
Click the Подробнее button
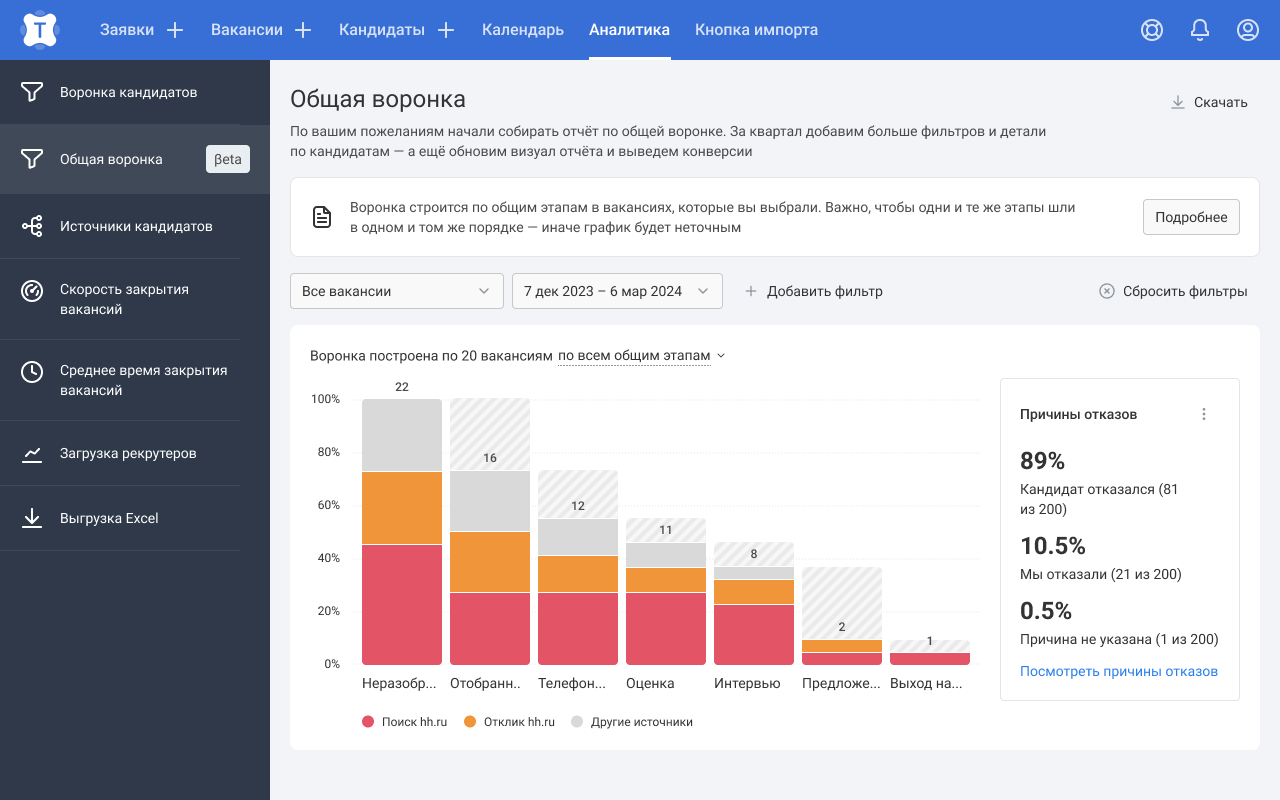1191,217
